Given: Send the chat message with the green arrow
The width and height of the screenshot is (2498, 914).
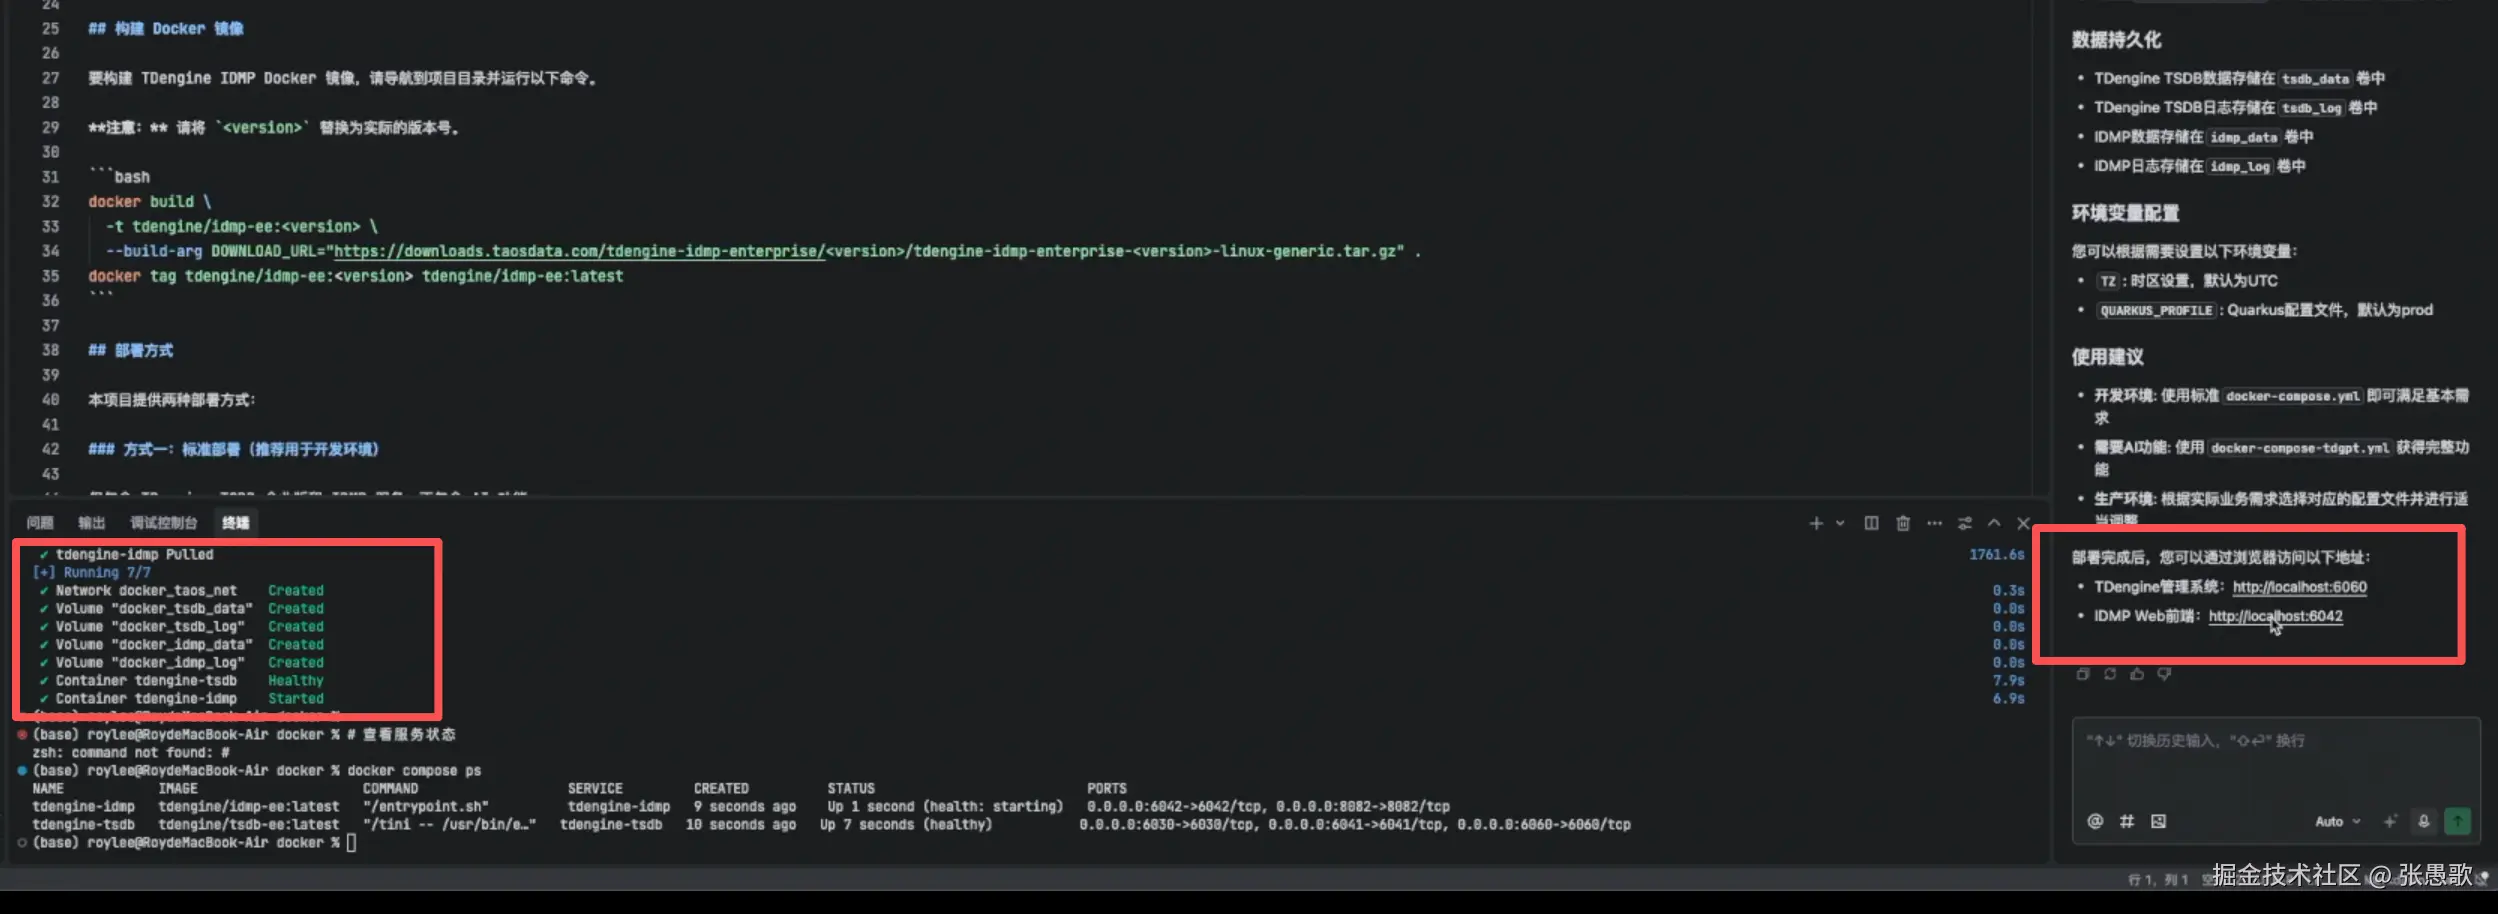Looking at the screenshot, I should pos(2457,821).
